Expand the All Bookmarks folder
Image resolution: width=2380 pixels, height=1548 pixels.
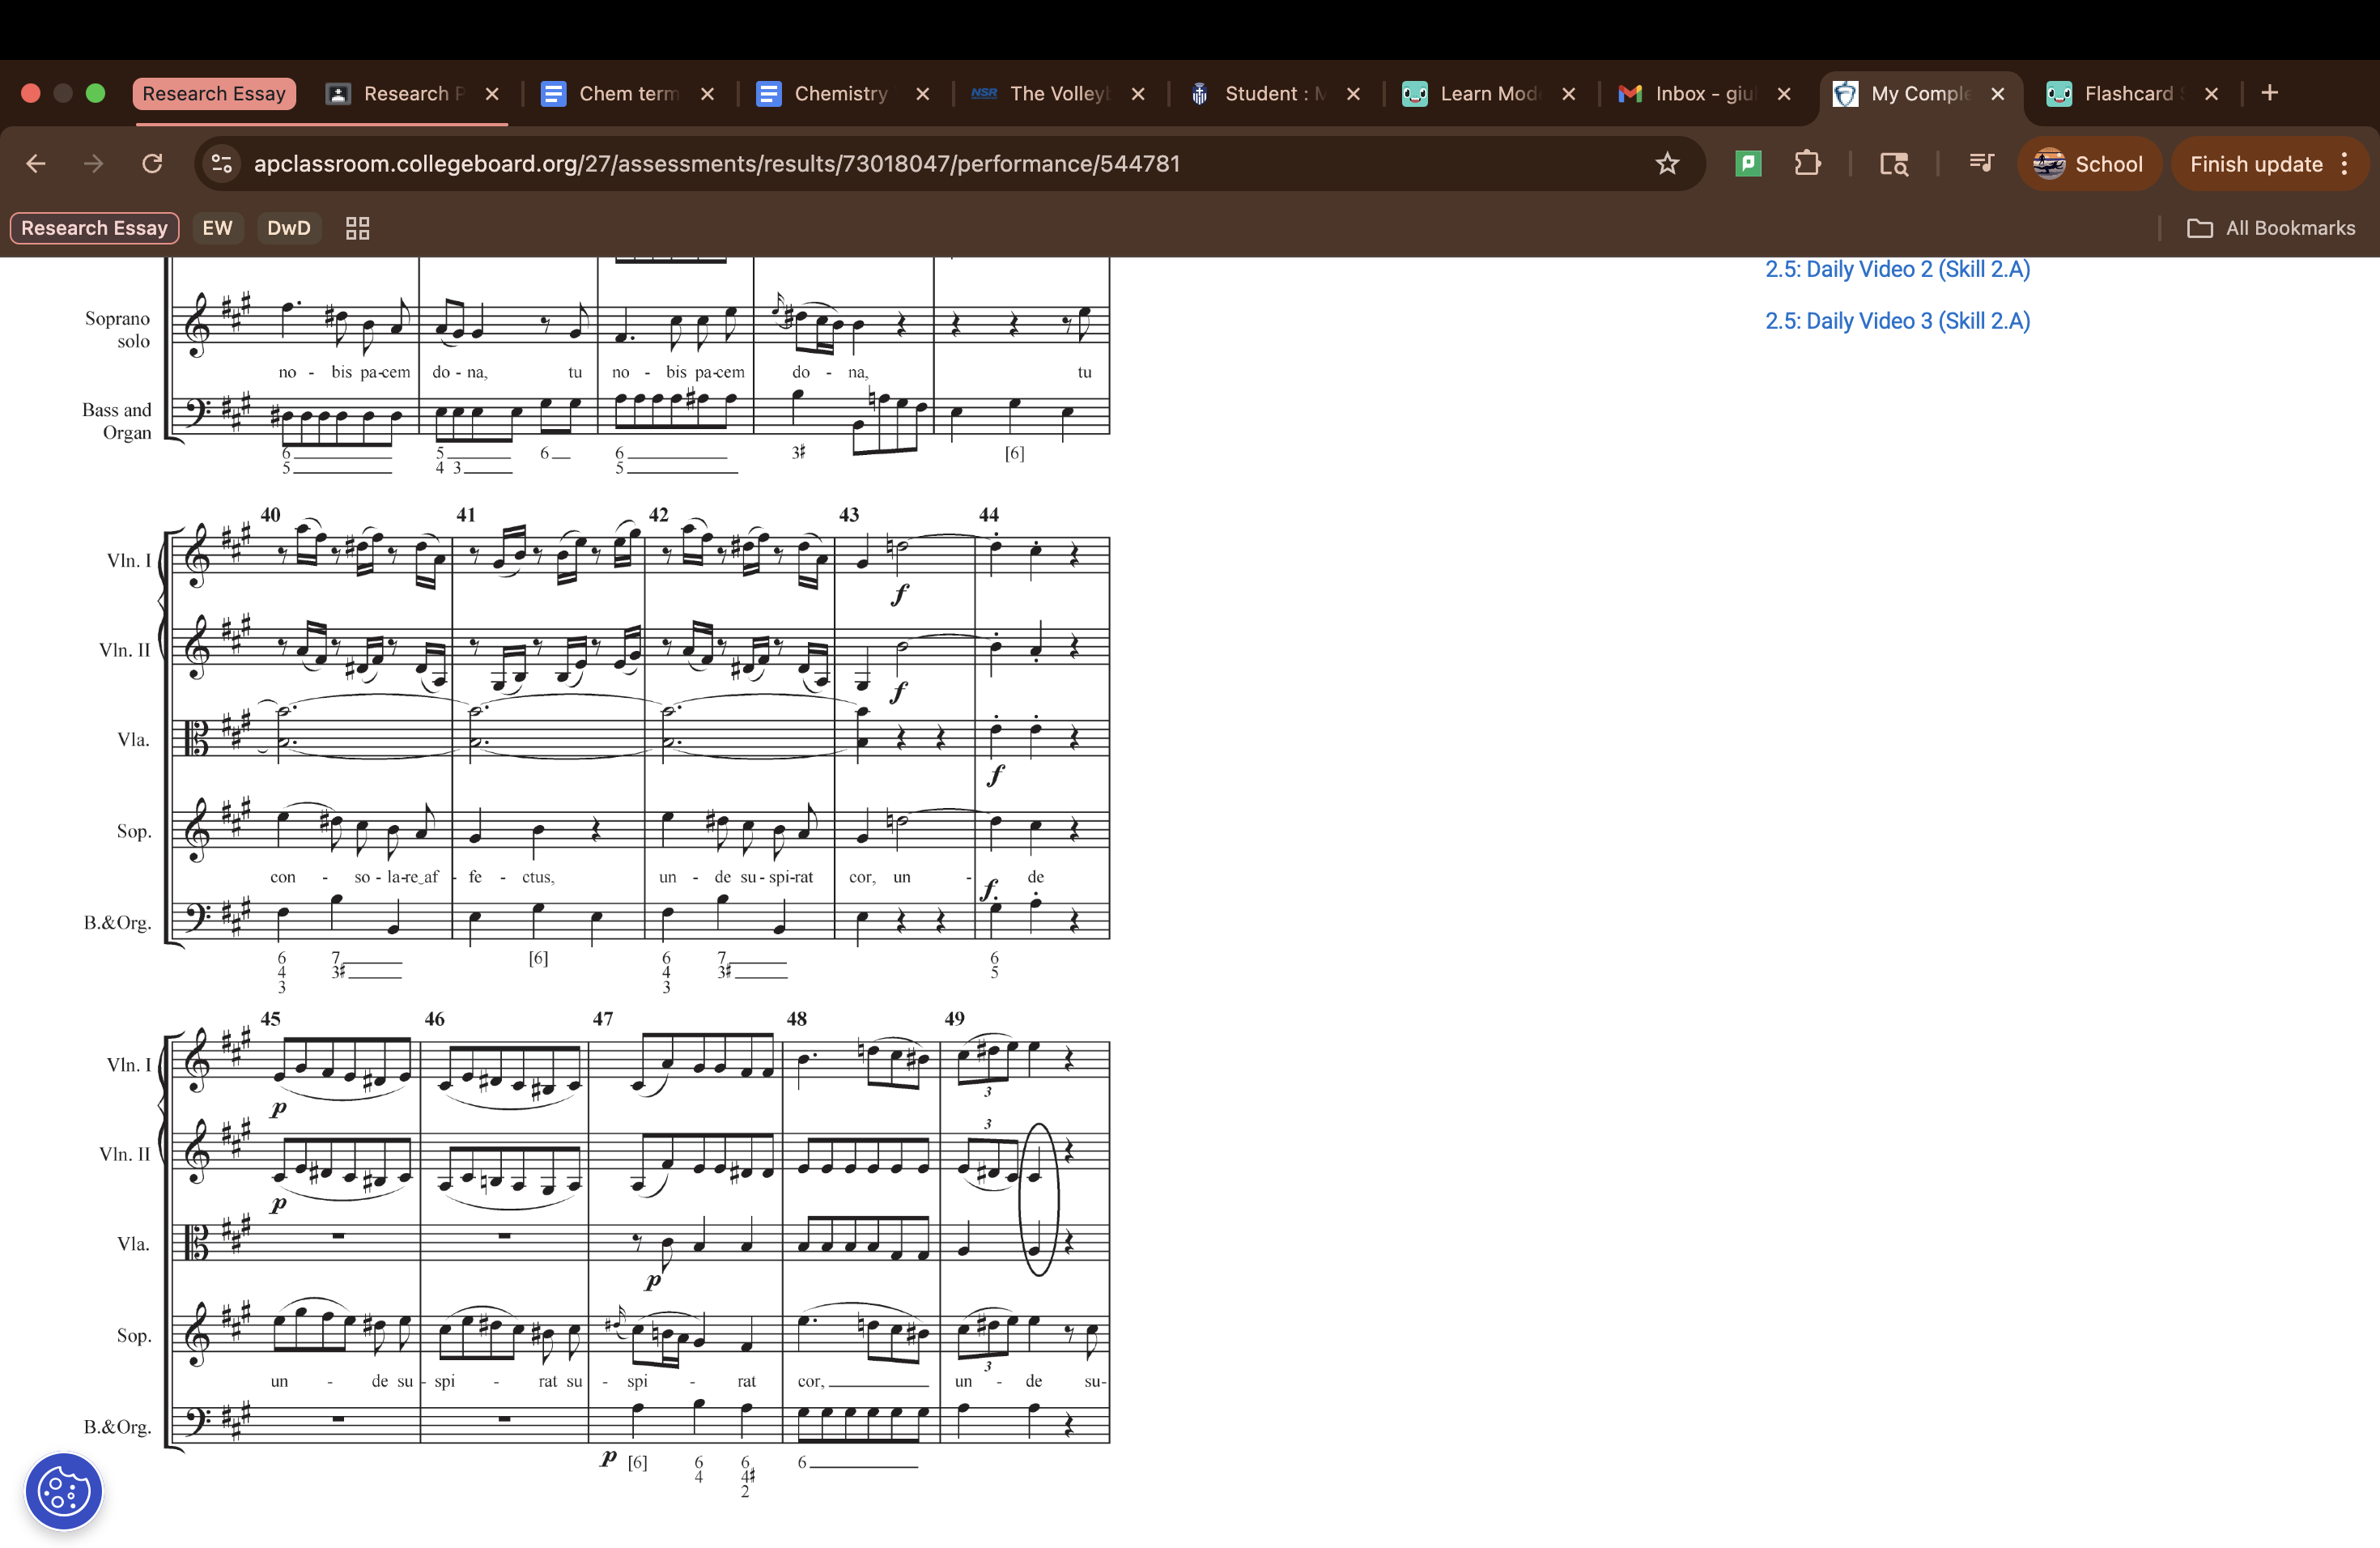click(2271, 228)
